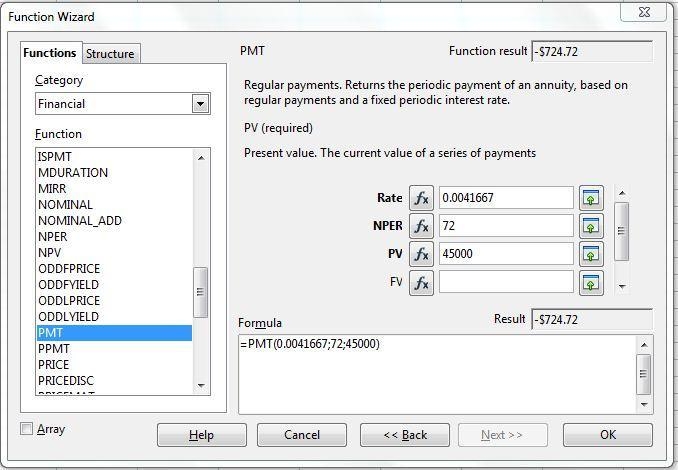This screenshot has width=678, height=470.
Task: Click the fx button beside FV
Action: 421,283
